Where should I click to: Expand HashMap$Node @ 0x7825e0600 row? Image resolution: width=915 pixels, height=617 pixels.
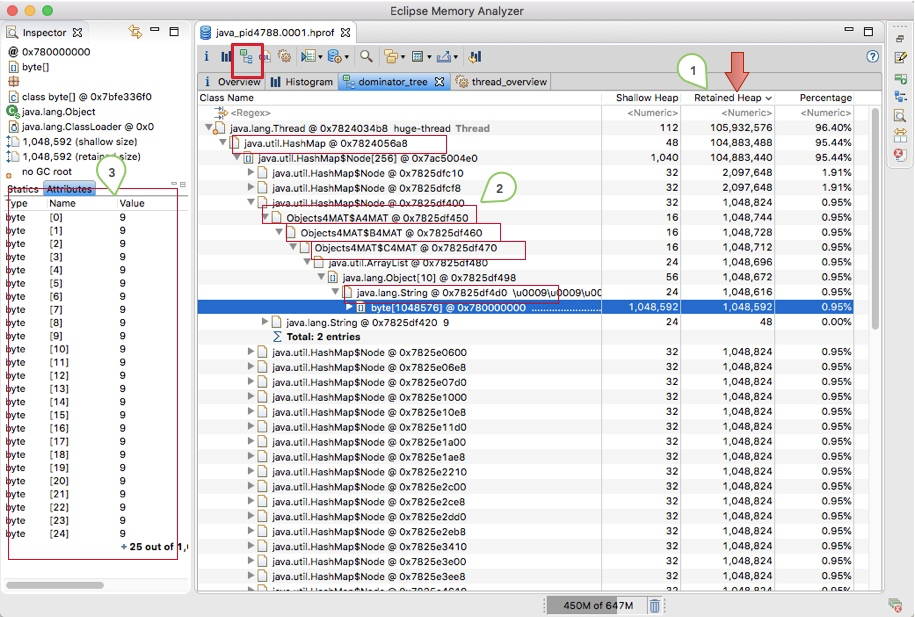tap(251, 351)
